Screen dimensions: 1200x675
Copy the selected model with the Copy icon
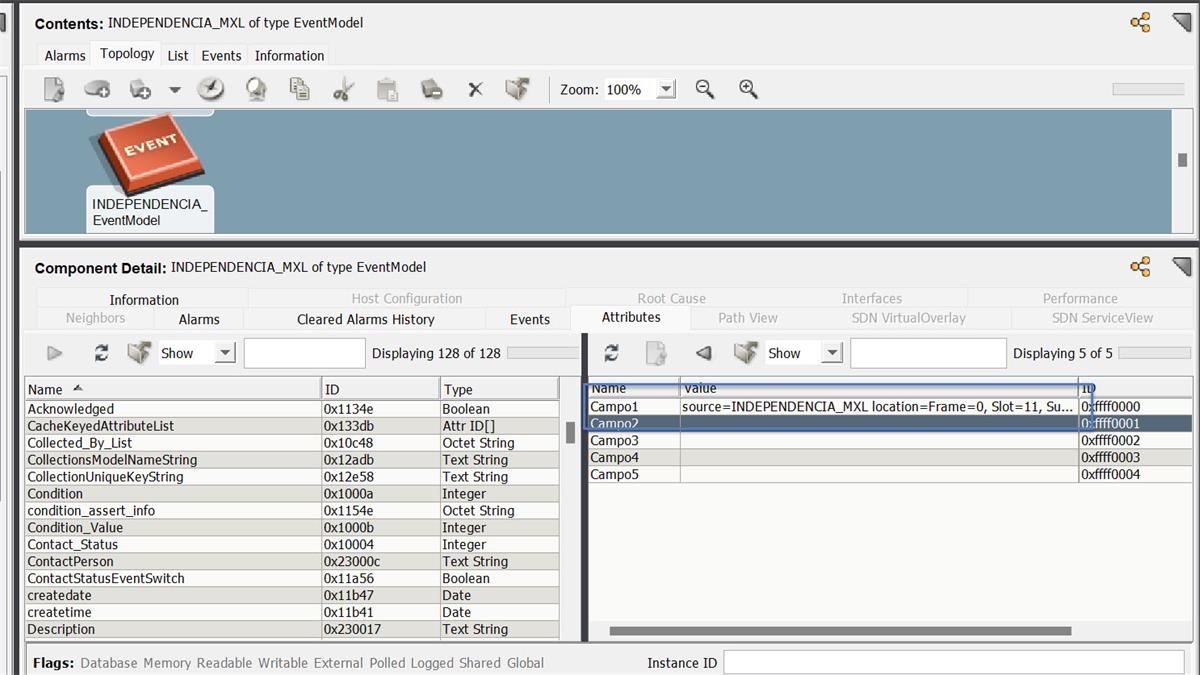pyautogui.click(x=299, y=89)
